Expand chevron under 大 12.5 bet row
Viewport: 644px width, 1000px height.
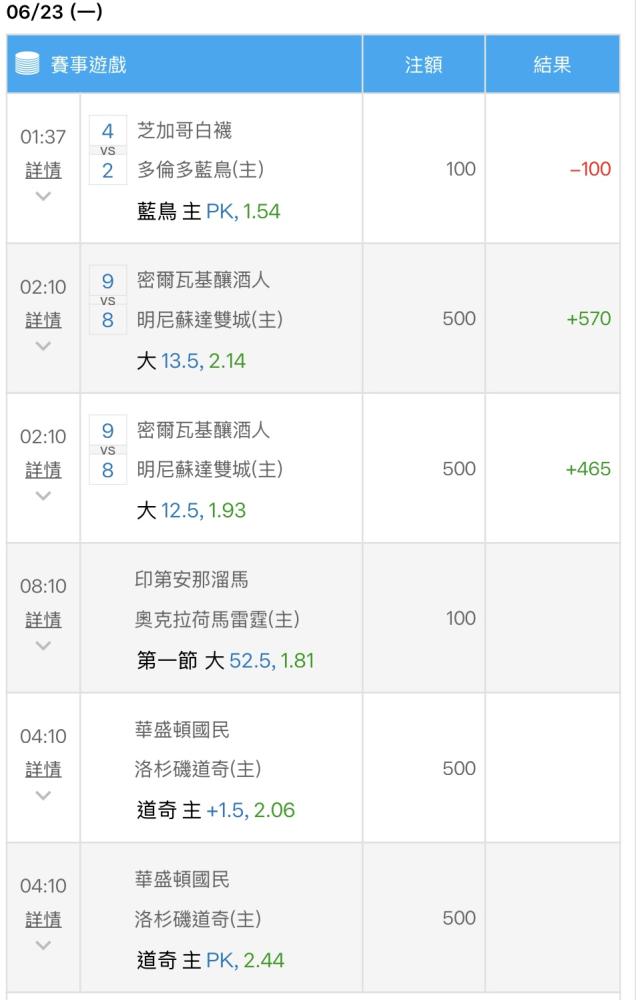click(43, 496)
